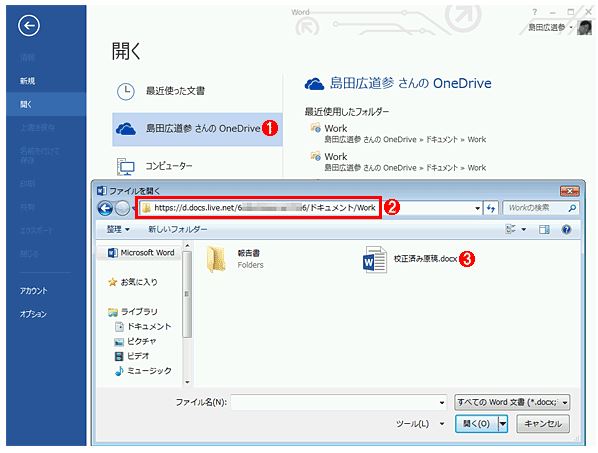This screenshot has width=598, height=453.
Task: Expand the address bar dropdown arrow
Action: click(477, 208)
